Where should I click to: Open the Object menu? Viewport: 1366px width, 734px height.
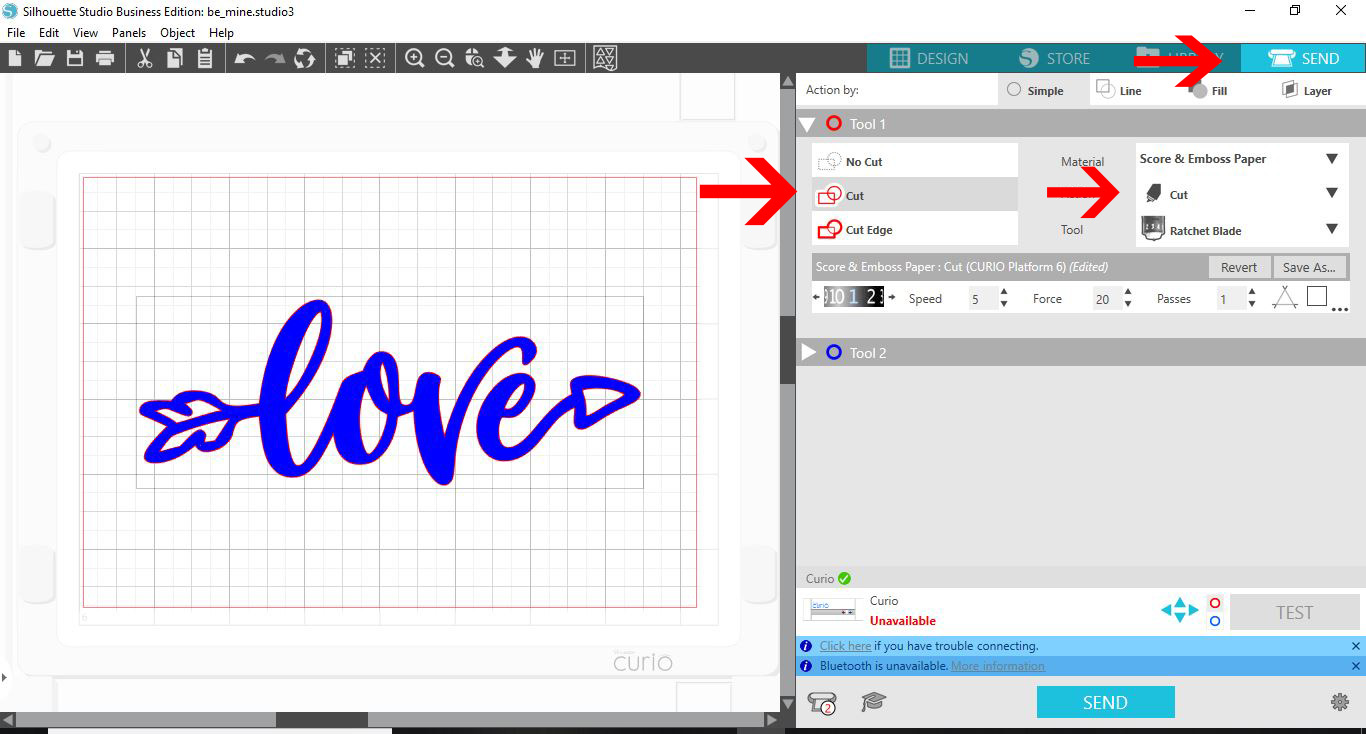click(178, 32)
